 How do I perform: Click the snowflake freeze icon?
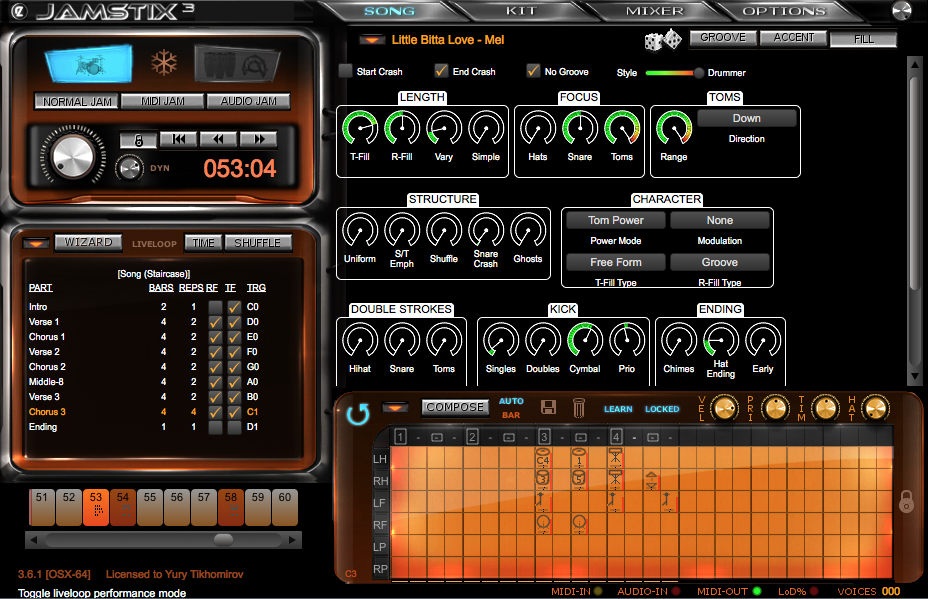point(164,62)
